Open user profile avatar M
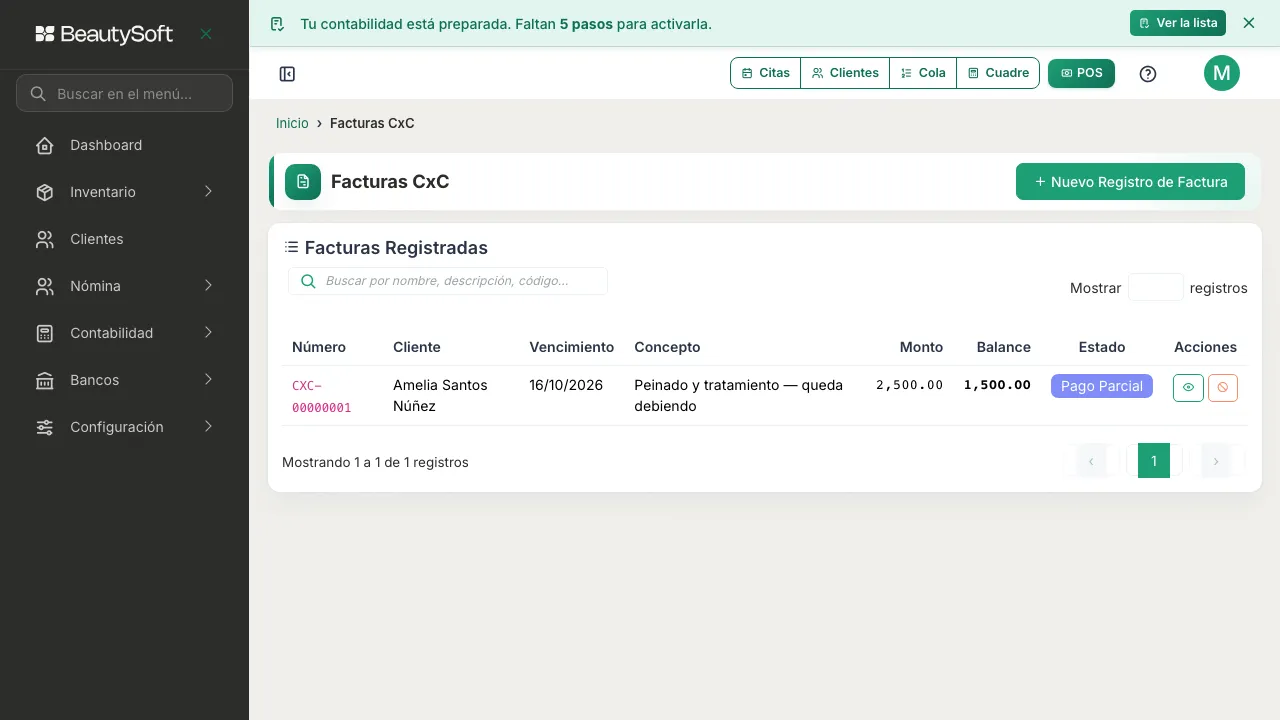1280x720 pixels. pyautogui.click(x=1222, y=73)
